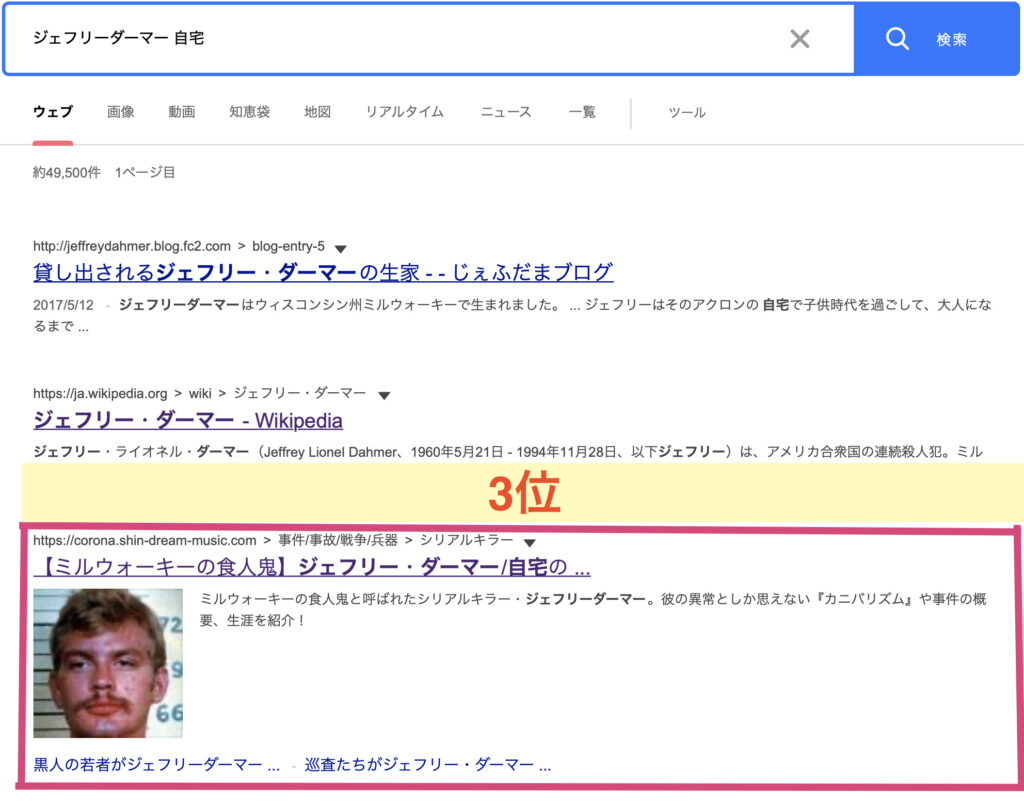Open the 知恵袋 tab

[249, 112]
